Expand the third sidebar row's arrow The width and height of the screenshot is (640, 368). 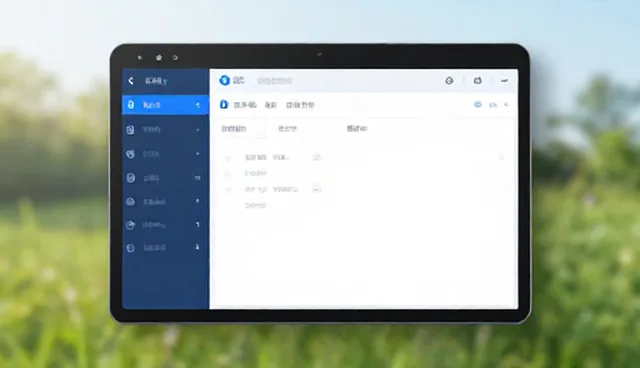(x=198, y=154)
